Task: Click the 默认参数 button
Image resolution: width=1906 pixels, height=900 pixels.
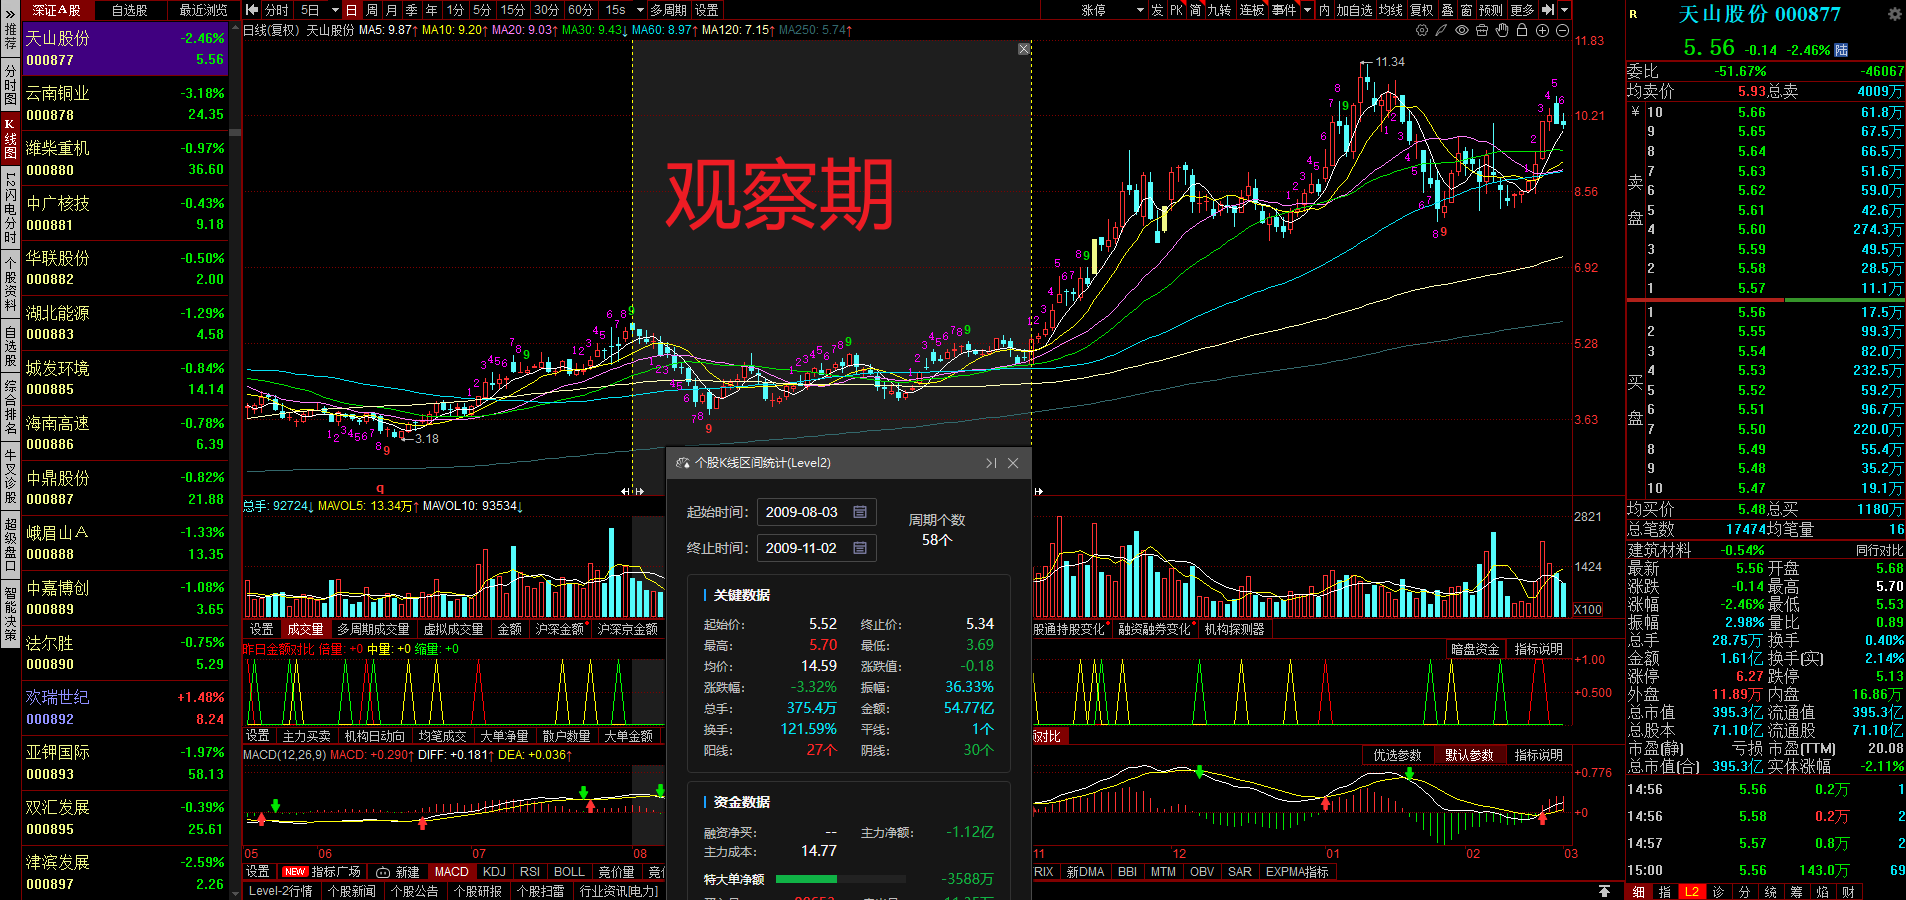Action: pos(1469,755)
